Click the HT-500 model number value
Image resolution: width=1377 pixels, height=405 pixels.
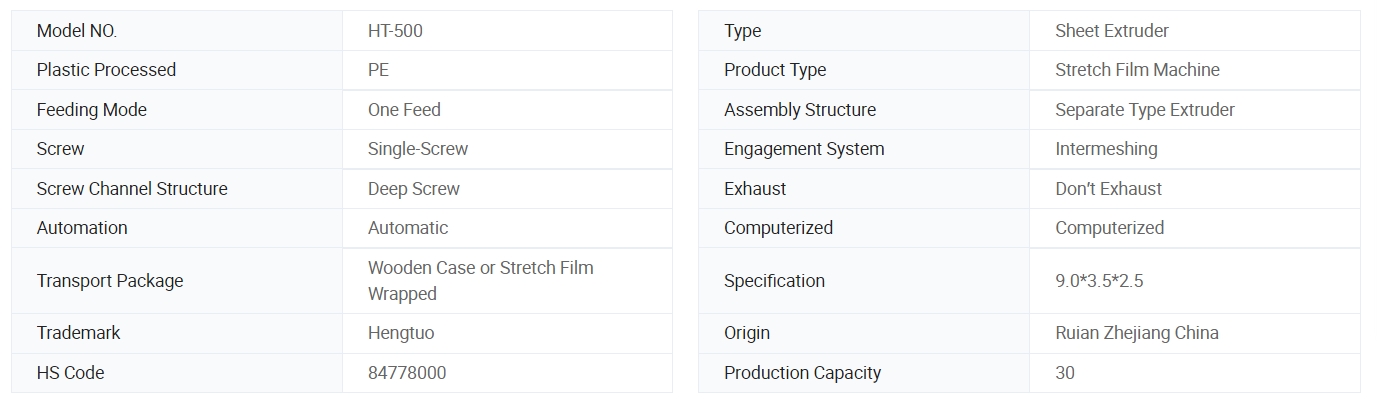point(395,31)
